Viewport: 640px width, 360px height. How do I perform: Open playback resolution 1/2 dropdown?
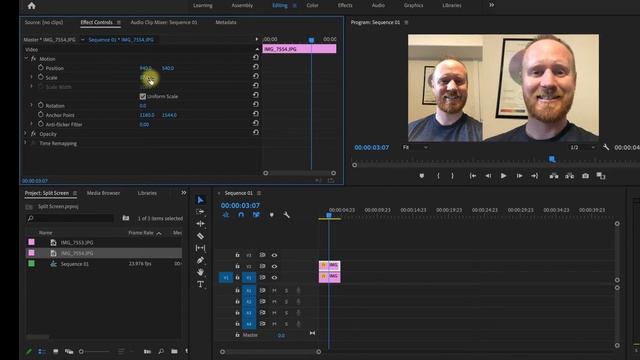pos(582,147)
